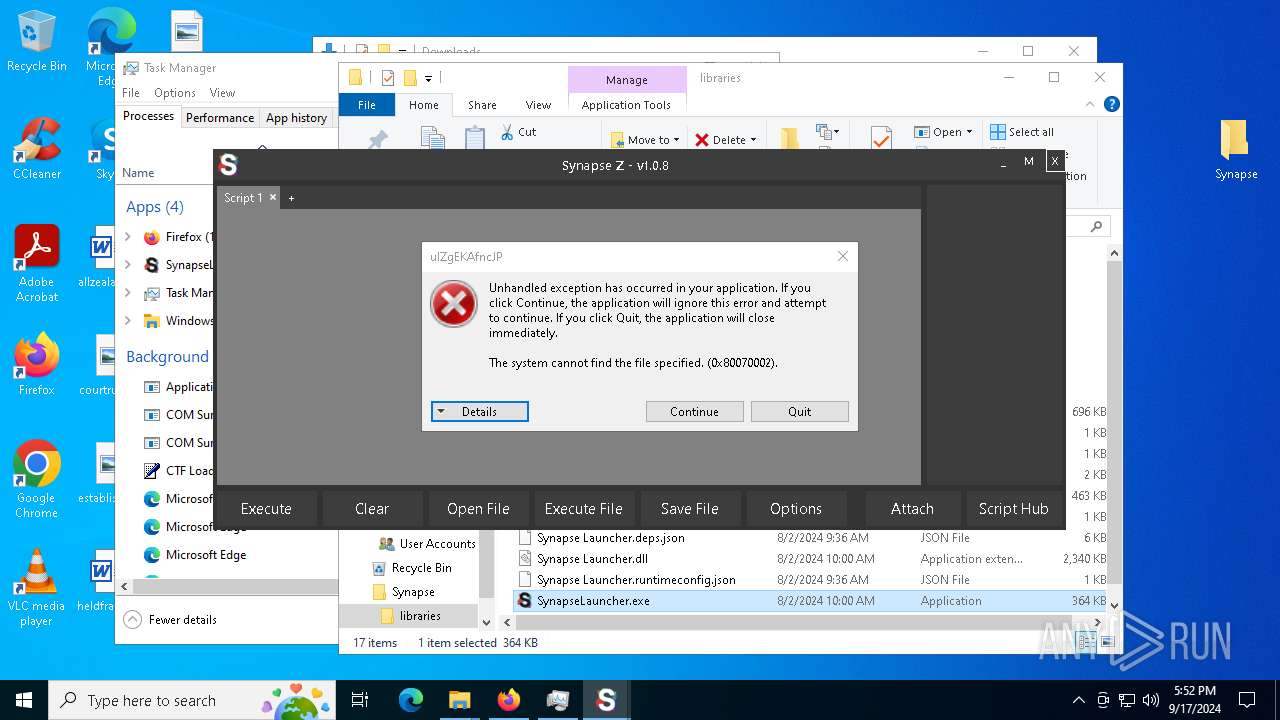The width and height of the screenshot is (1280, 720).
Task: Click Select all in the ribbon
Action: point(1022,132)
